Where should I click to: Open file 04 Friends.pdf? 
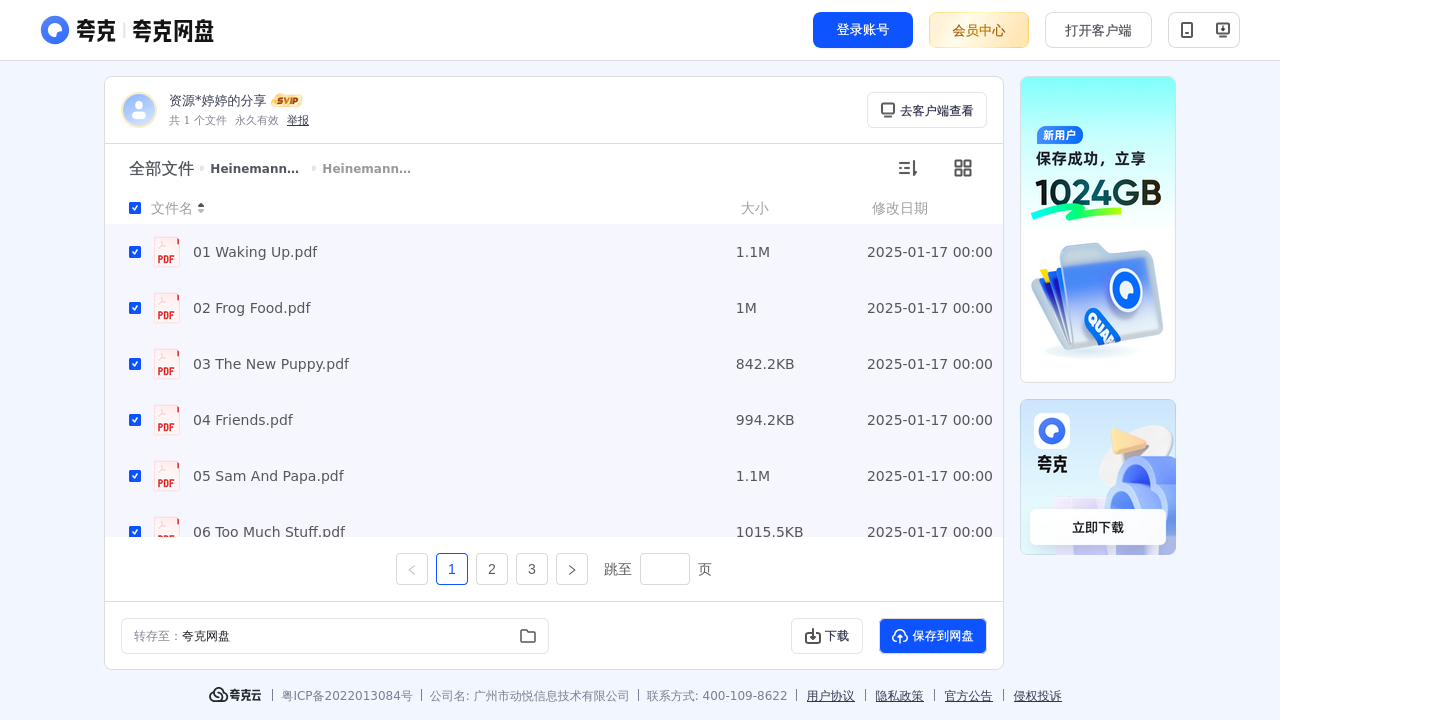[243, 420]
